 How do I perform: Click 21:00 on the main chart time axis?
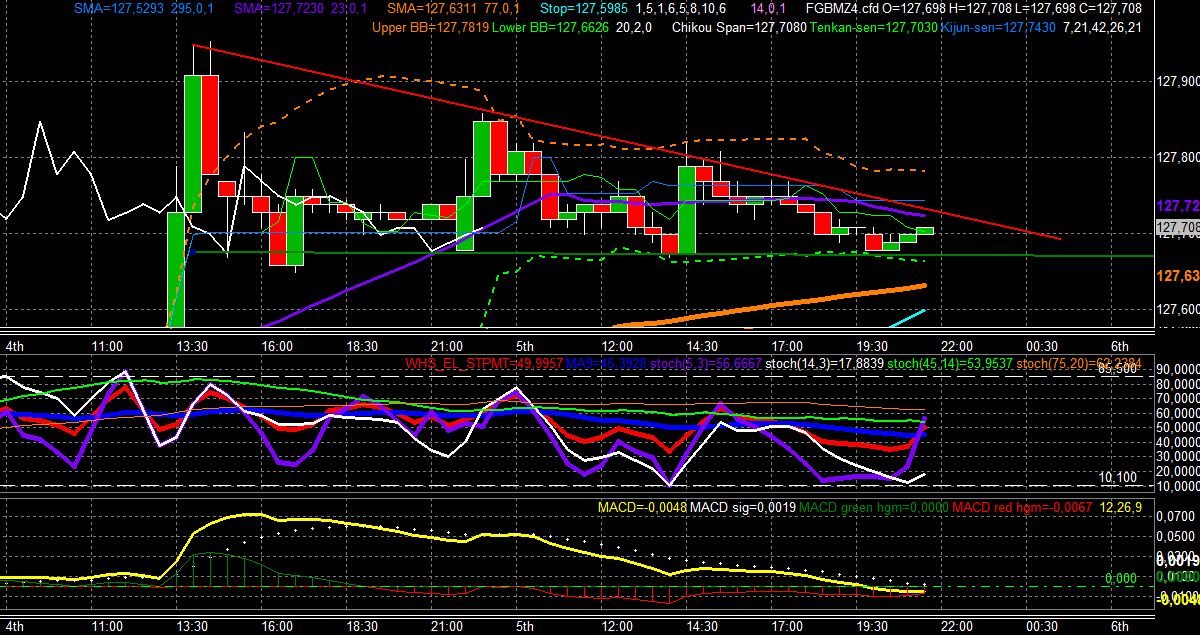pos(446,345)
